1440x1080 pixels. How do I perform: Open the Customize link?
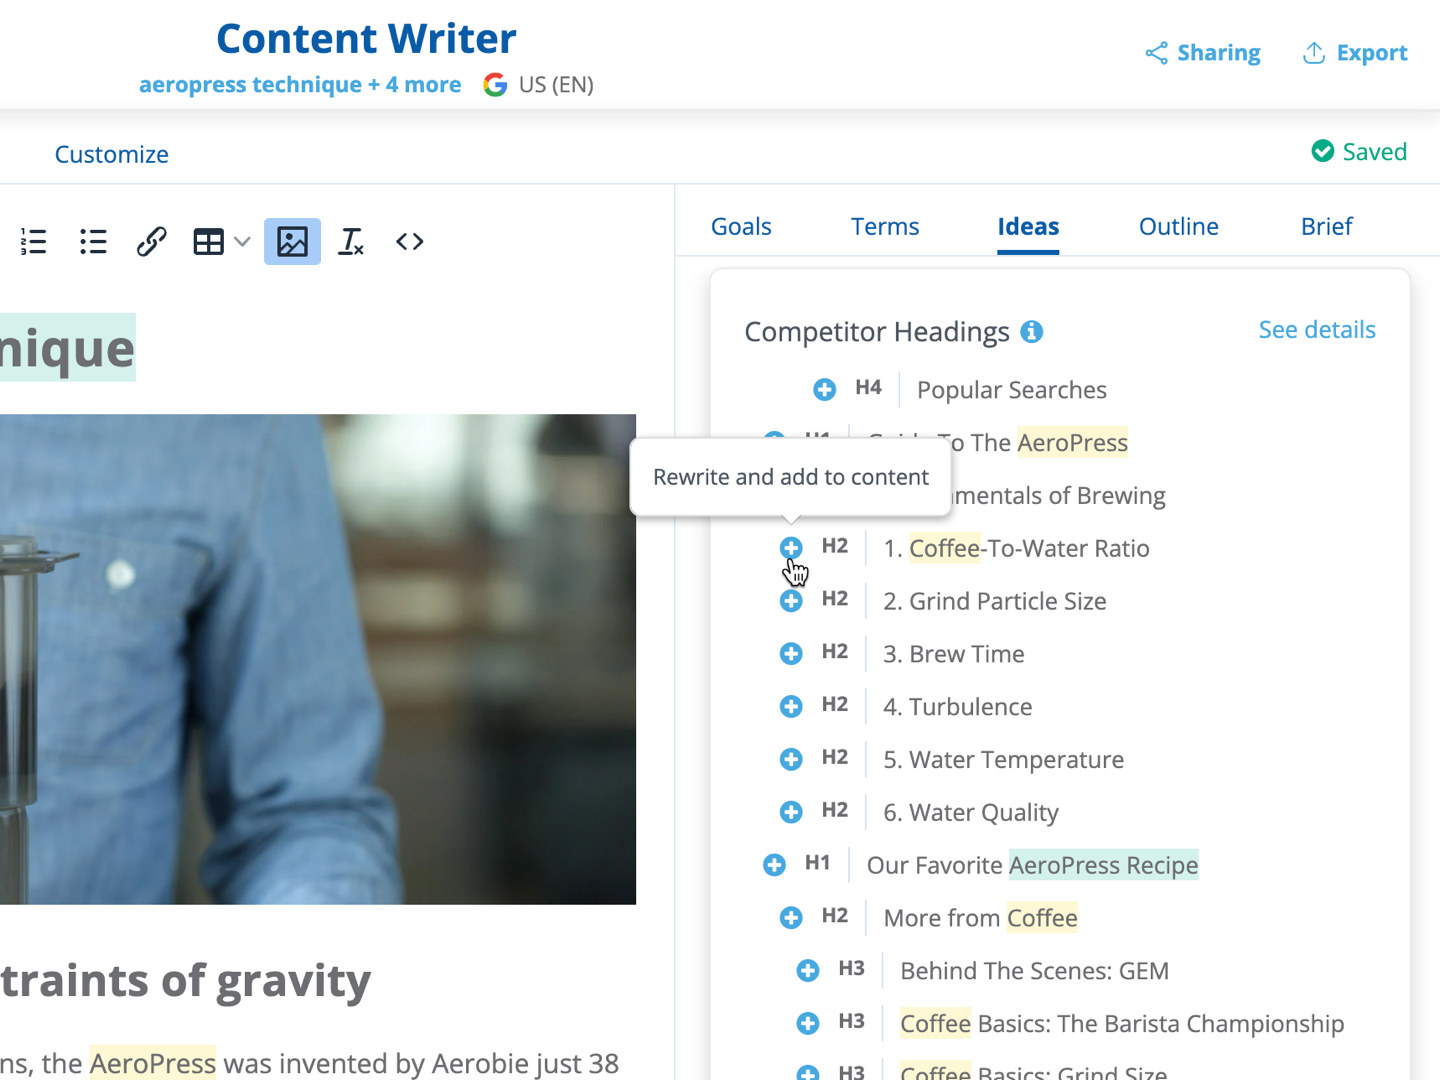[x=112, y=154]
